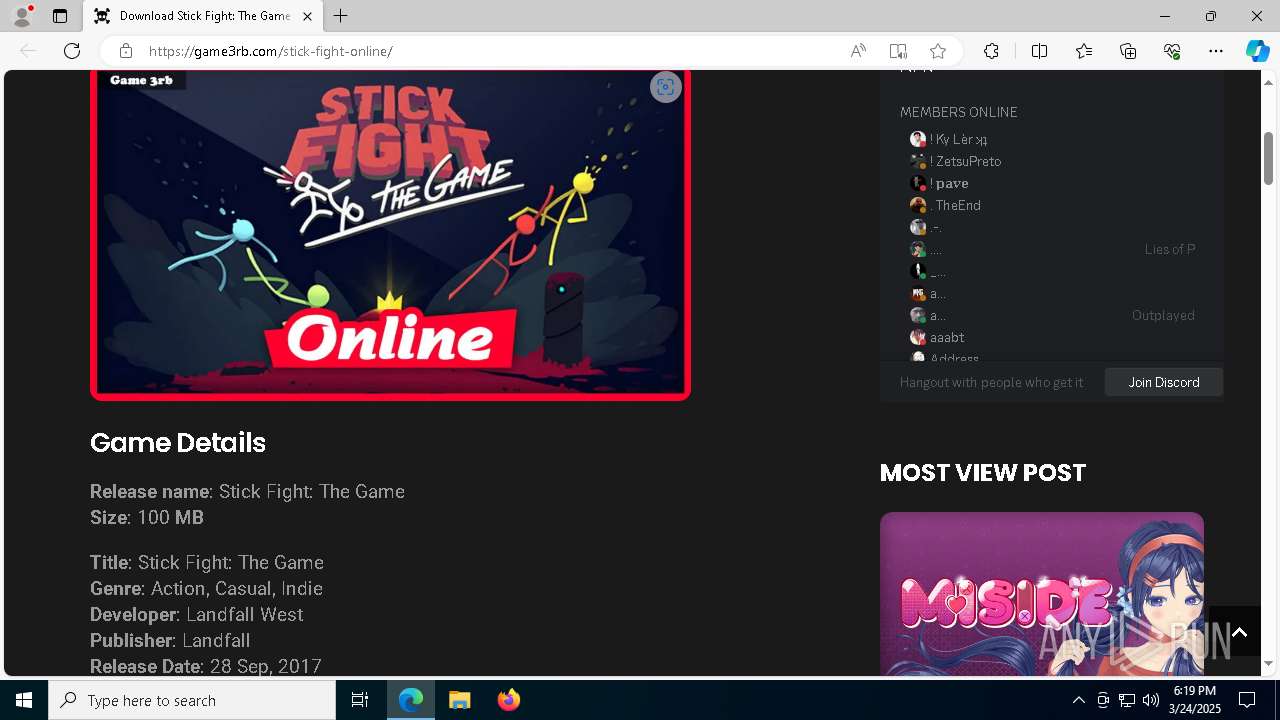Open browser Extensions icon
This screenshot has height=720, width=1280.
(991, 51)
